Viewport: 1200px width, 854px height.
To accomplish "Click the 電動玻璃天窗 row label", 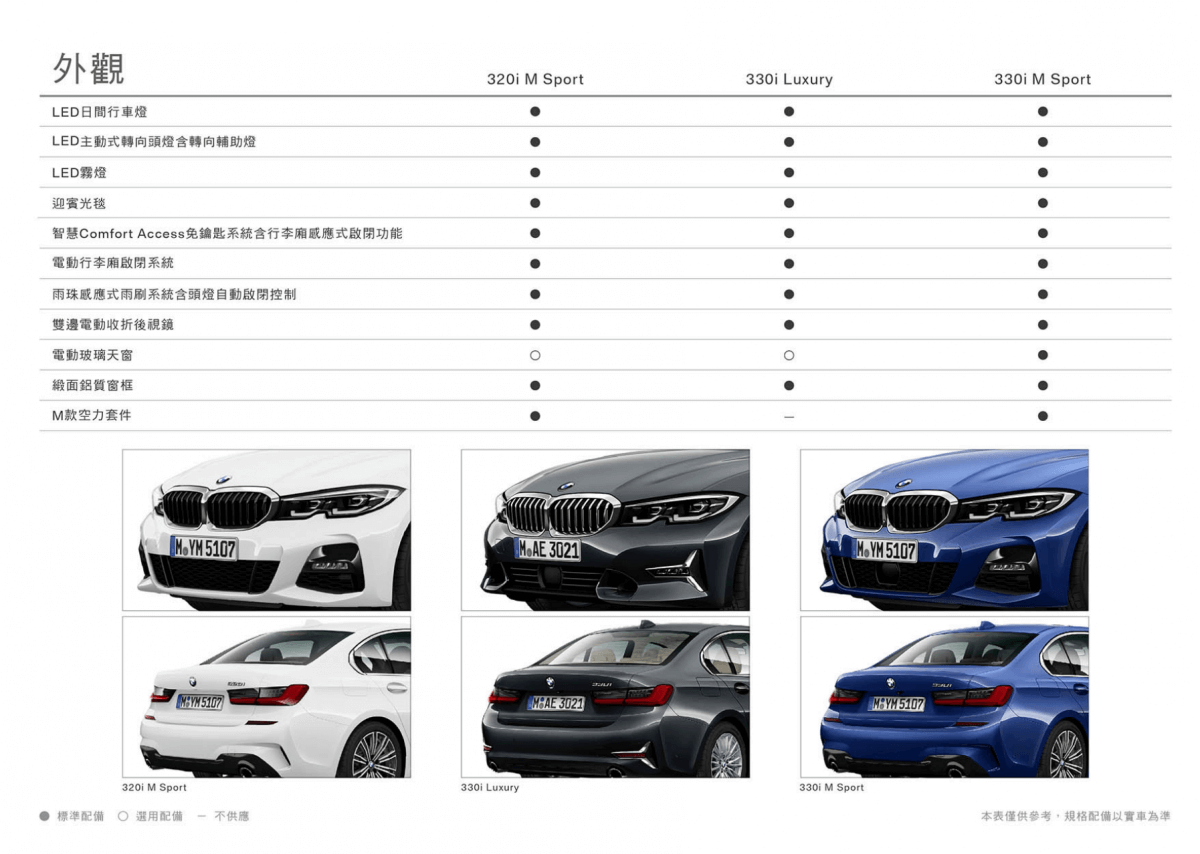I will tap(93, 355).
